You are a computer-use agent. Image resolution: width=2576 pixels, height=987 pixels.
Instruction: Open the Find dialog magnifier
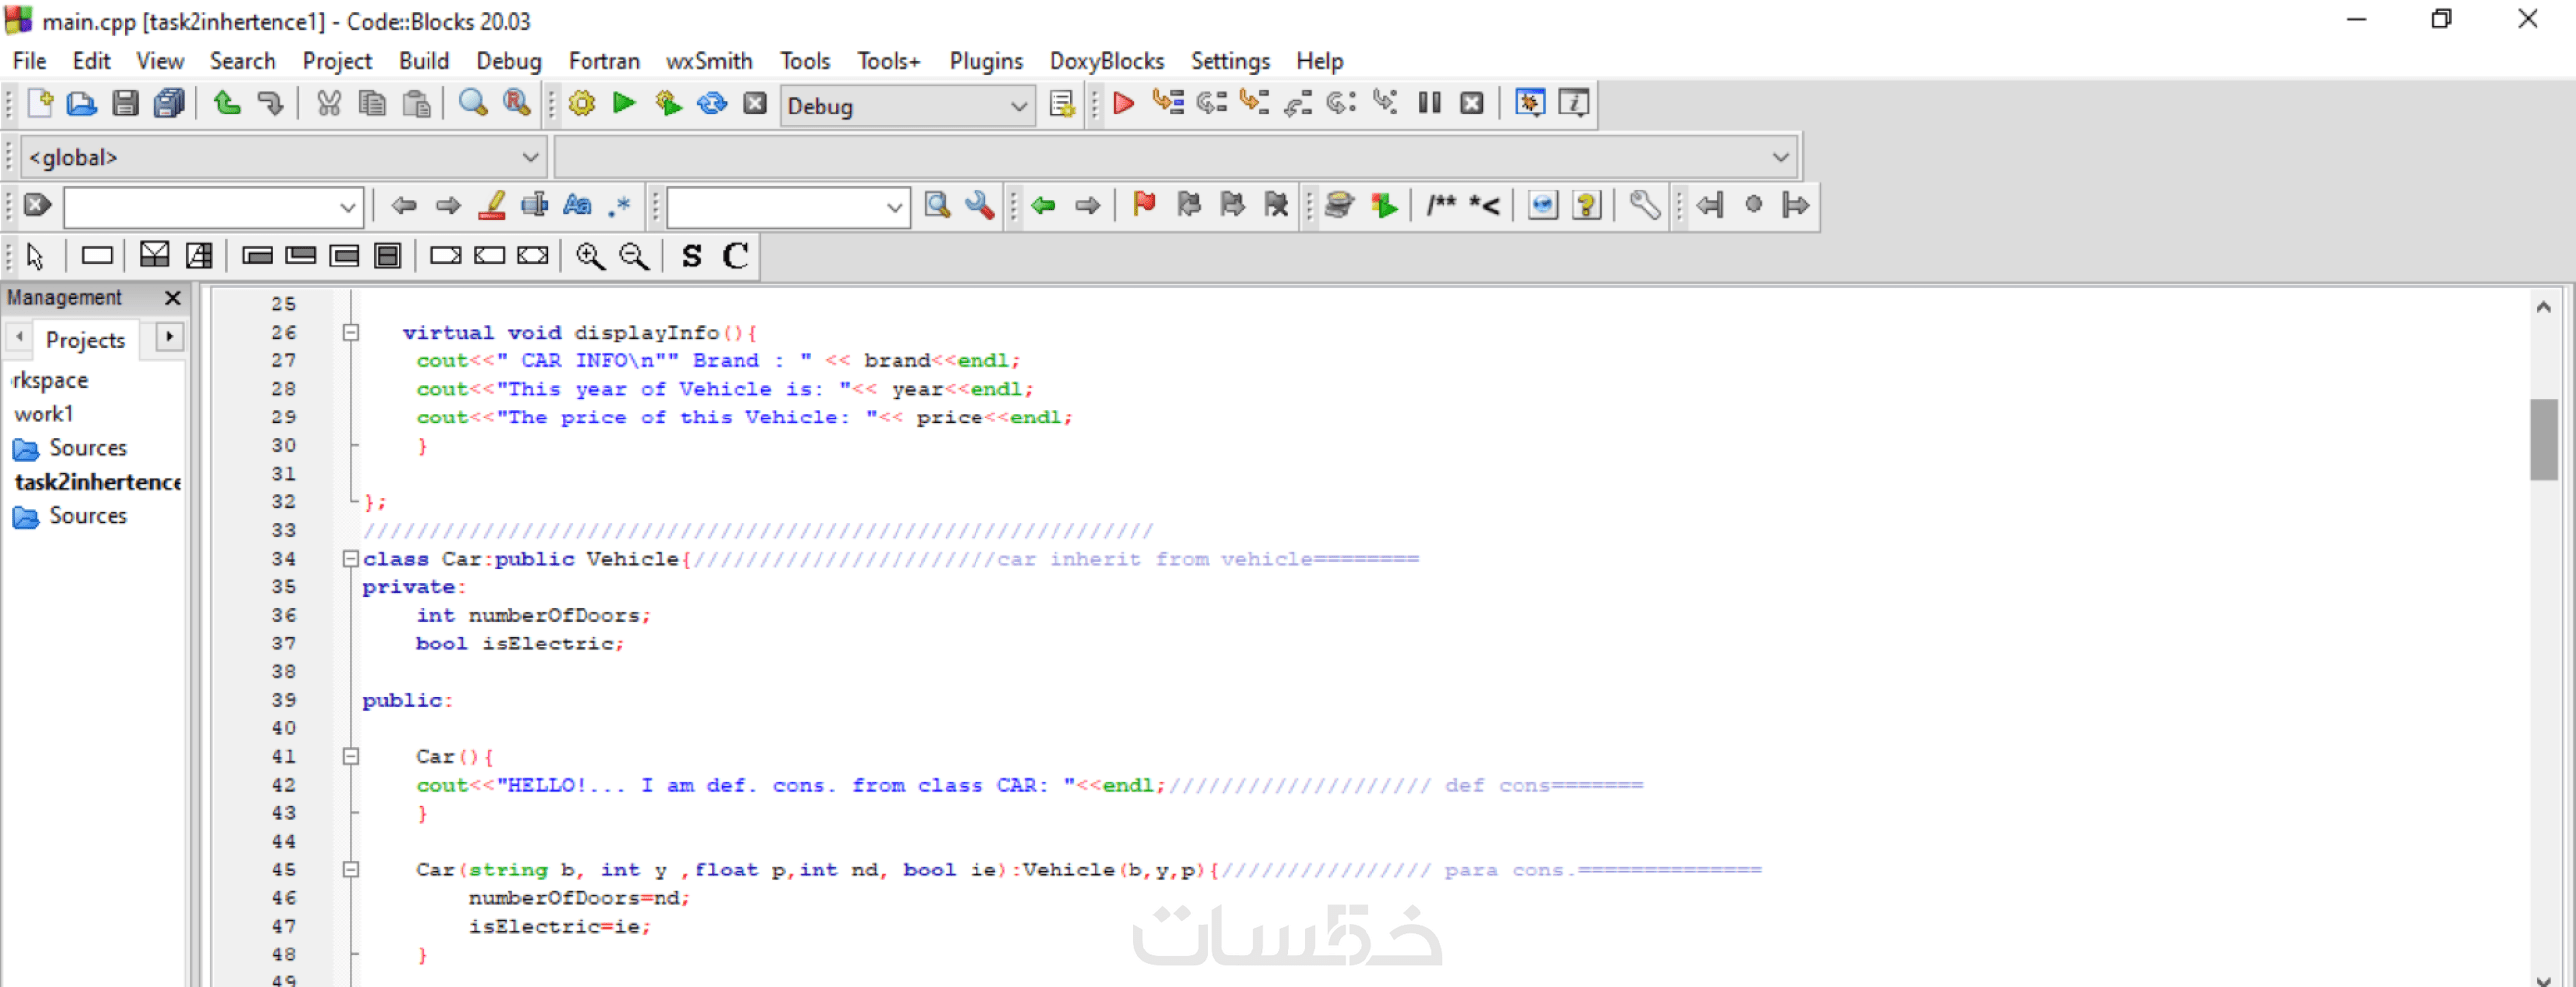[473, 103]
